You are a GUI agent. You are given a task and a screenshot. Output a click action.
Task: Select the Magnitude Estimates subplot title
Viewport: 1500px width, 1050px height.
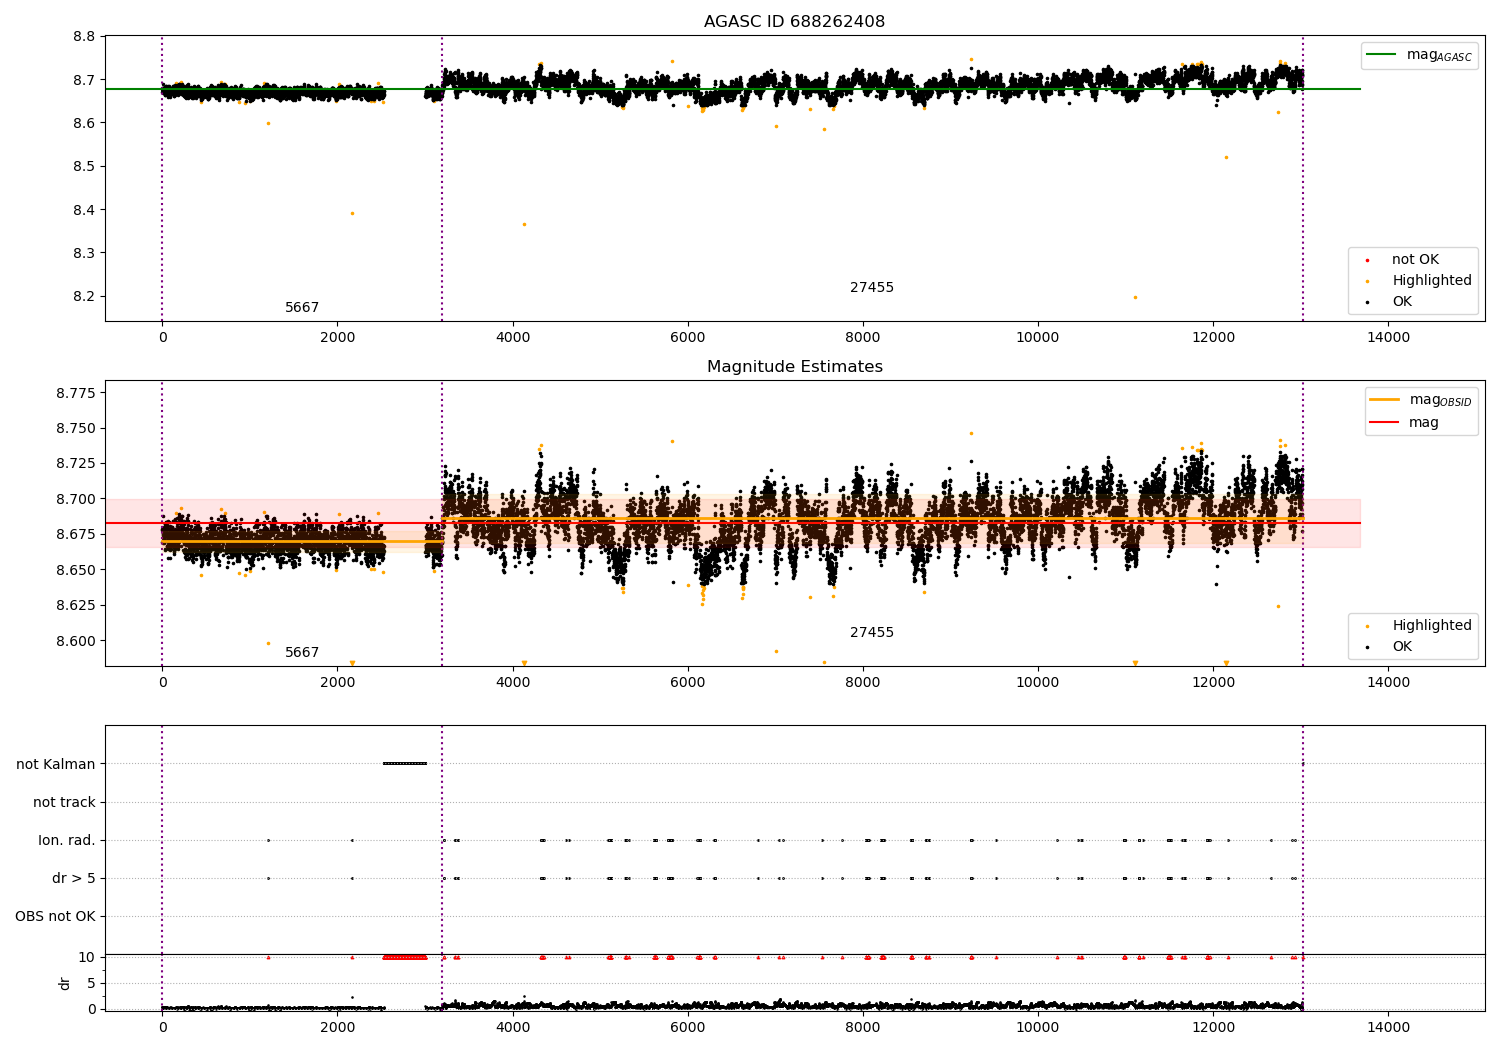794,367
